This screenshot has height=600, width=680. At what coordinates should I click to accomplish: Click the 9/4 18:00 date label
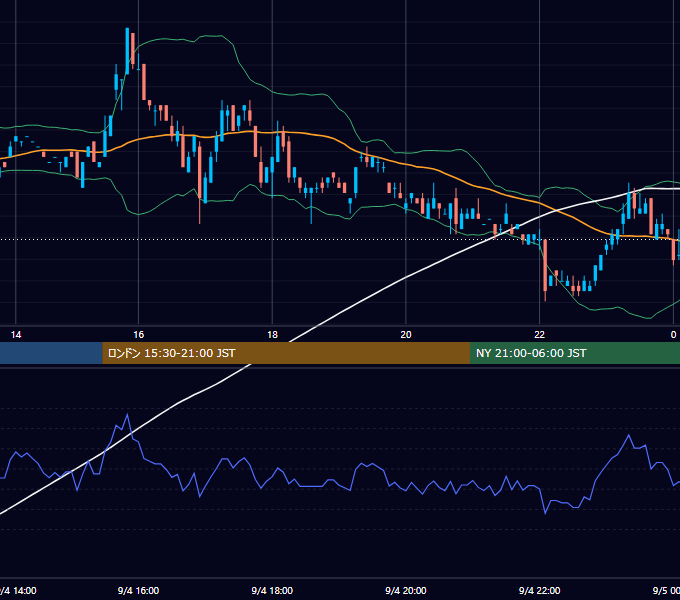272,590
